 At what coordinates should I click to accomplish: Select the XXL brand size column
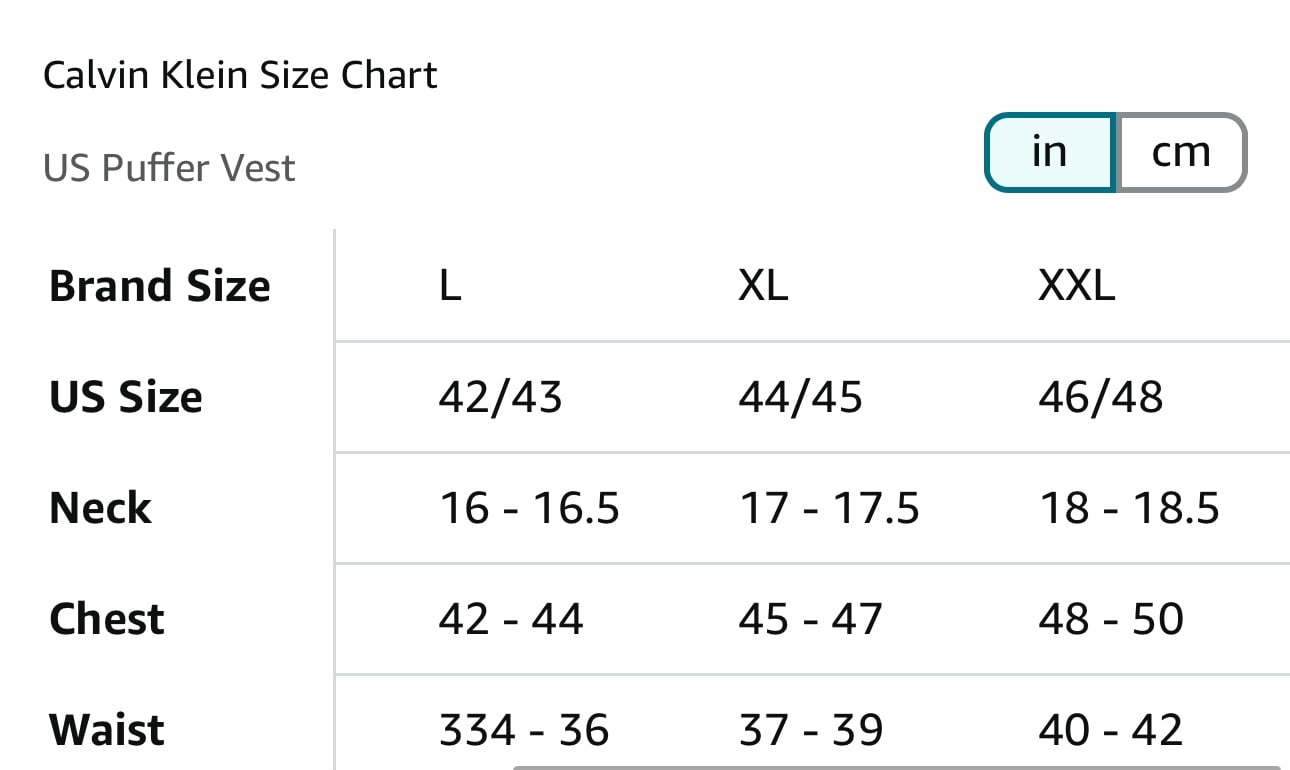coord(1077,287)
